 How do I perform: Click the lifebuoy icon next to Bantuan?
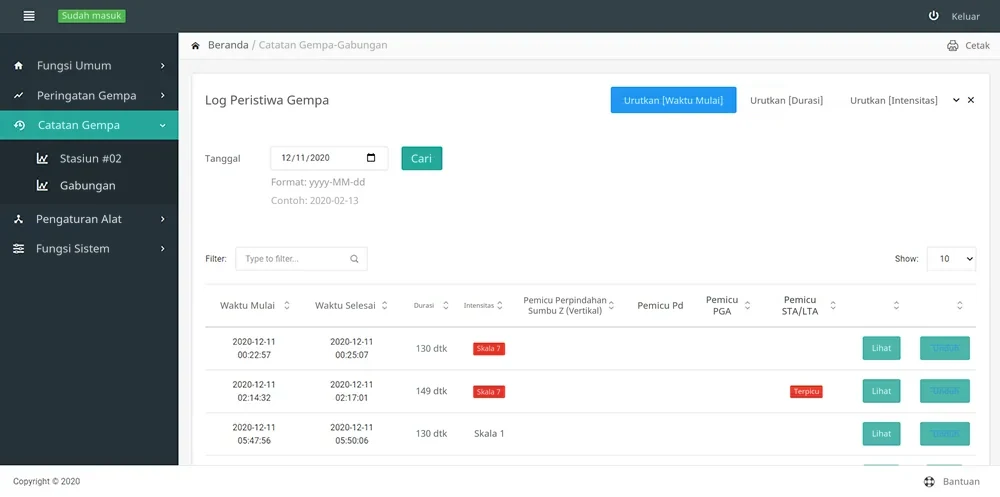coord(929,482)
